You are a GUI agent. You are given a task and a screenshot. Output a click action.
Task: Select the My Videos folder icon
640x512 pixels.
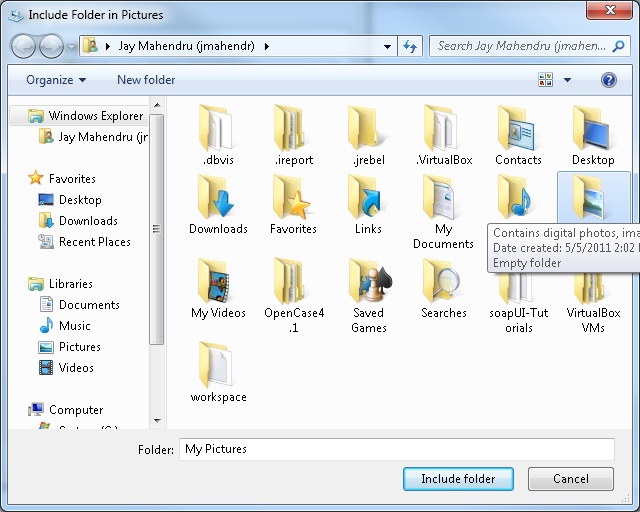215,281
